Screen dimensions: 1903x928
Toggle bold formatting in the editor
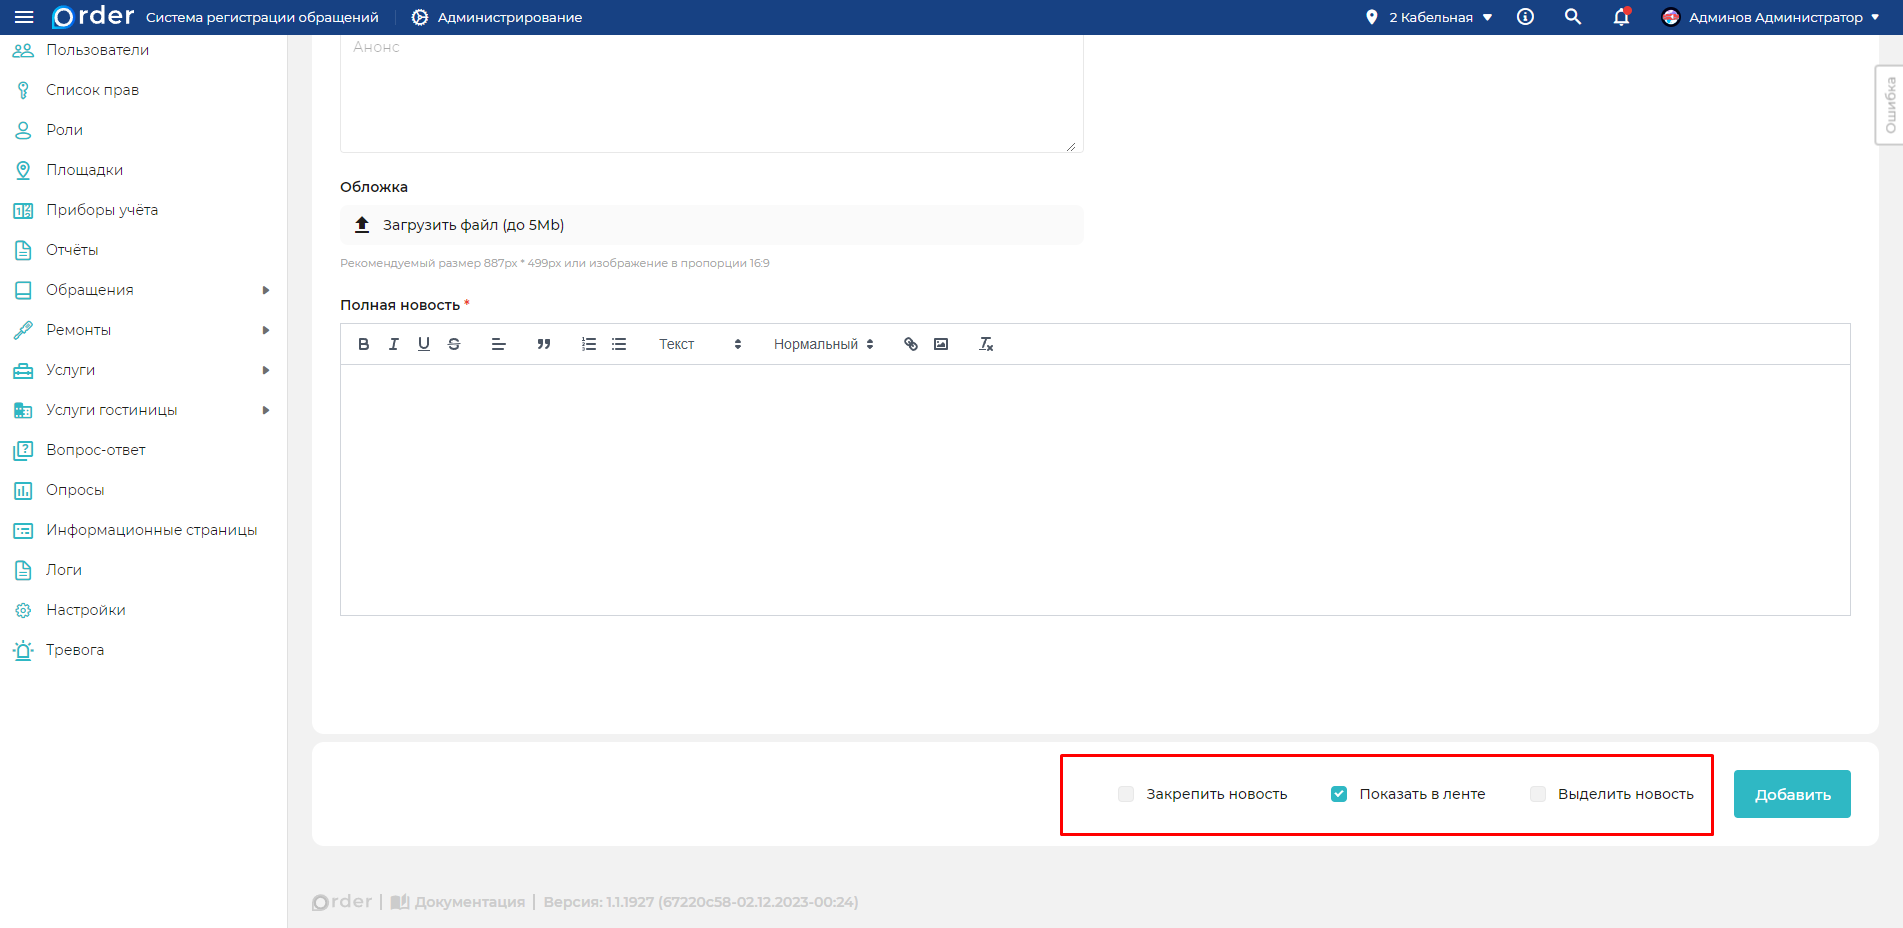pyautogui.click(x=364, y=344)
